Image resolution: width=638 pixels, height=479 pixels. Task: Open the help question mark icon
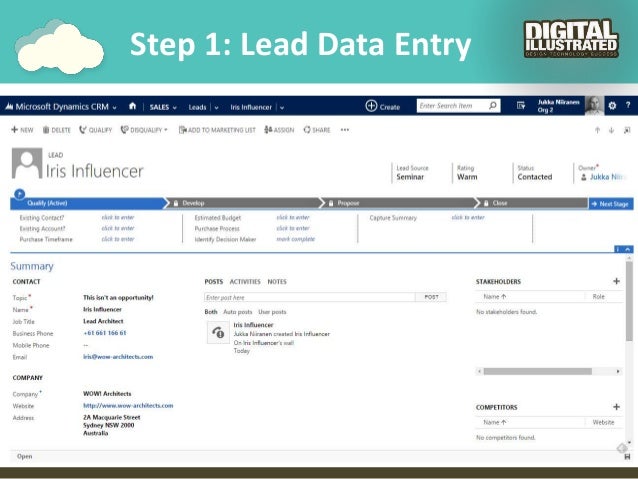point(628,105)
